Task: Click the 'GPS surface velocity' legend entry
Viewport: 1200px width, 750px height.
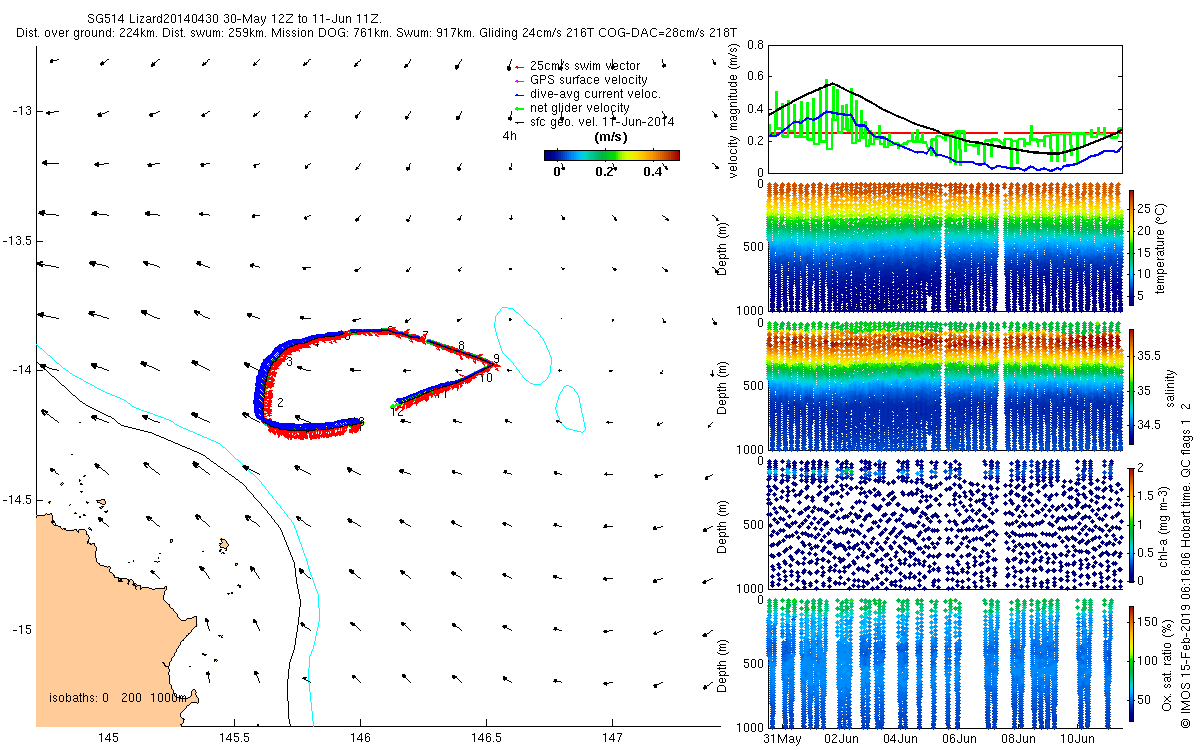Action: tap(587, 80)
